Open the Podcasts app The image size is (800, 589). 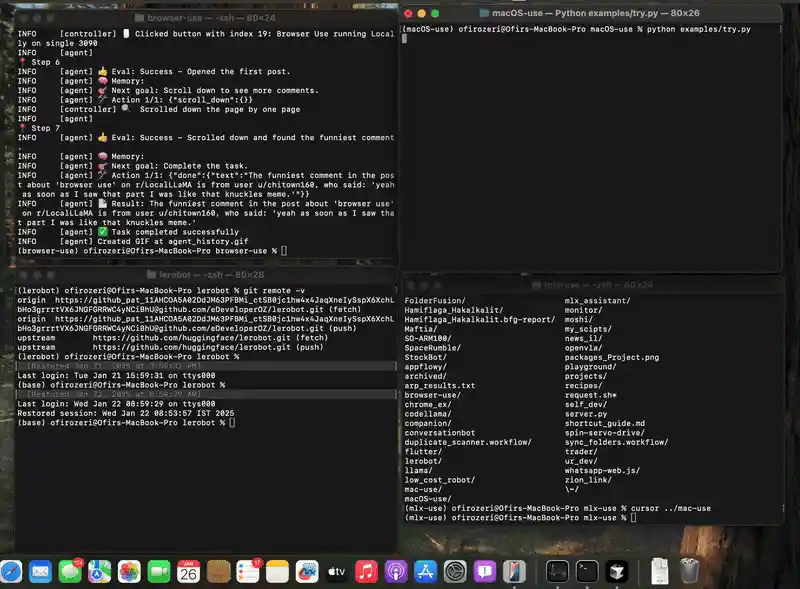(393, 572)
